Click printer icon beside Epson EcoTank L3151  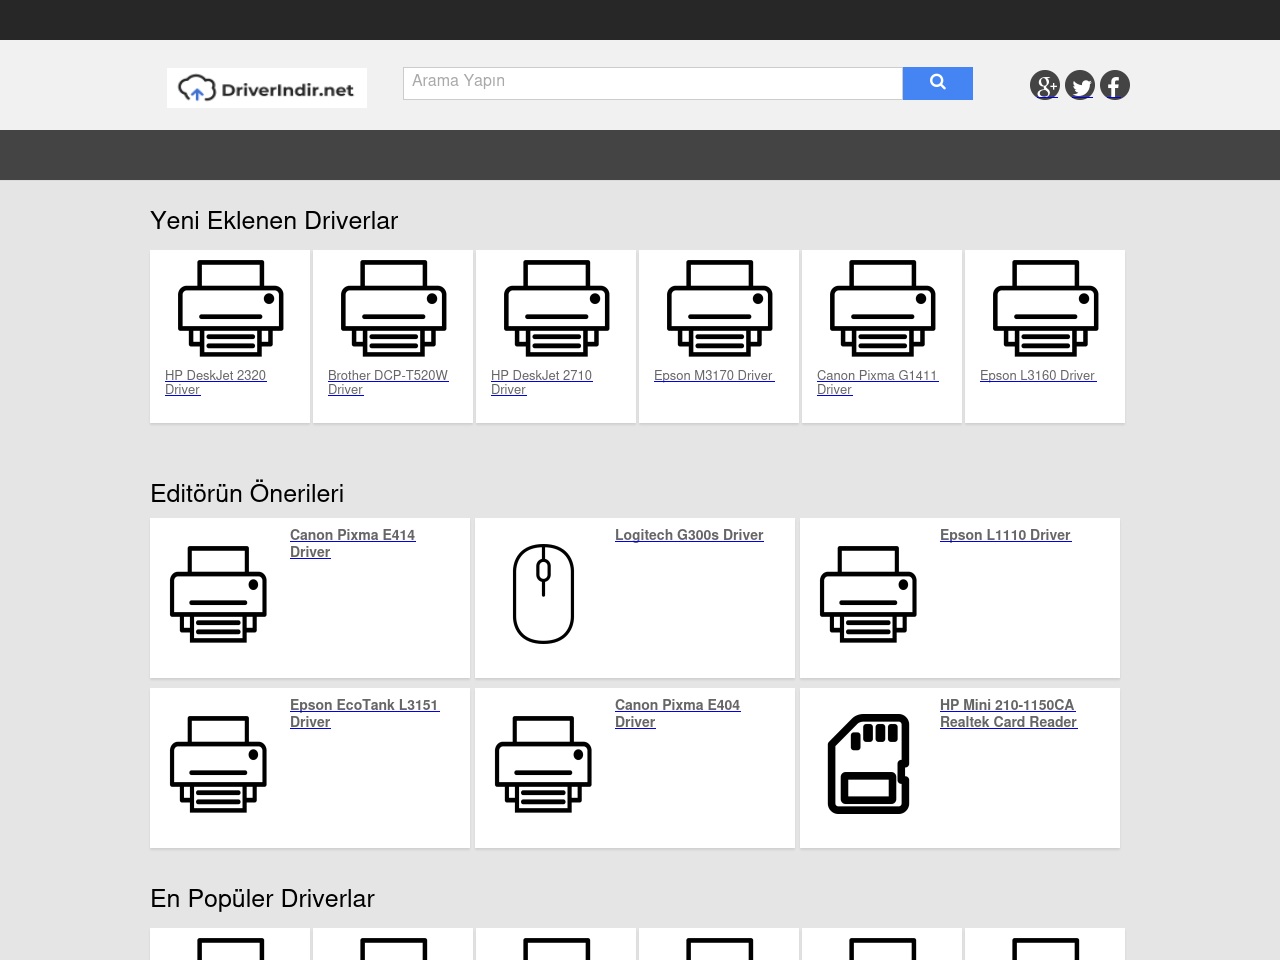pyautogui.click(x=218, y=764)
